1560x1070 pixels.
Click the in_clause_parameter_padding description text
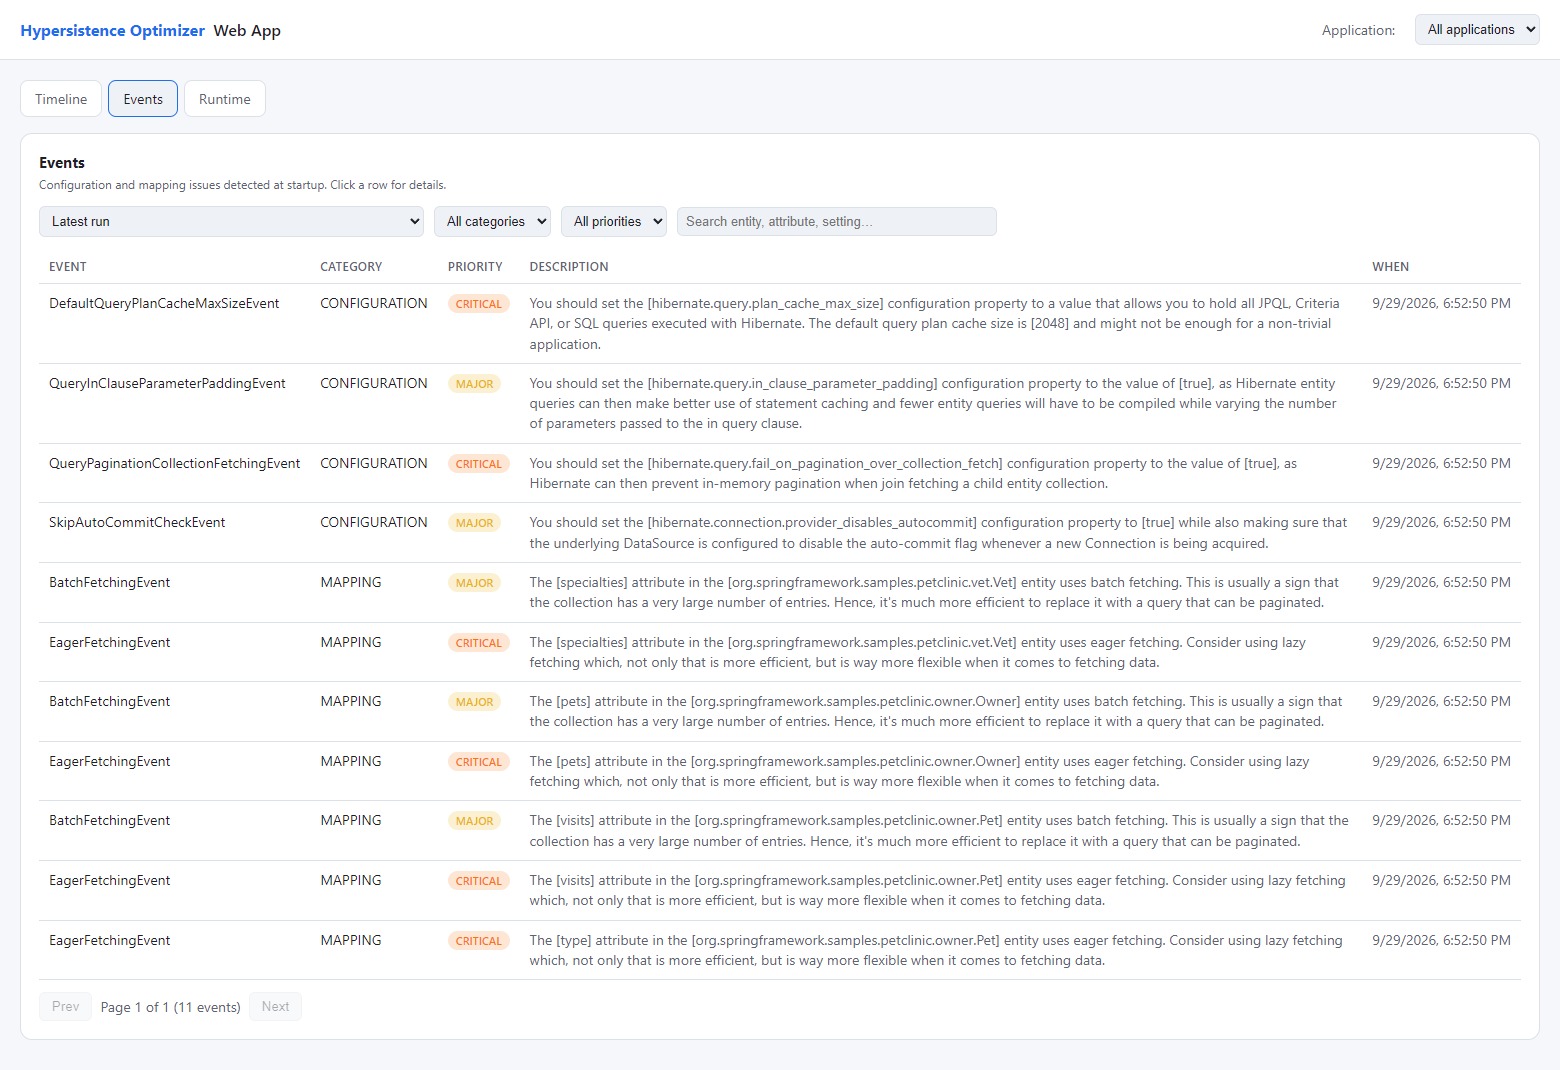coord(933,404)
